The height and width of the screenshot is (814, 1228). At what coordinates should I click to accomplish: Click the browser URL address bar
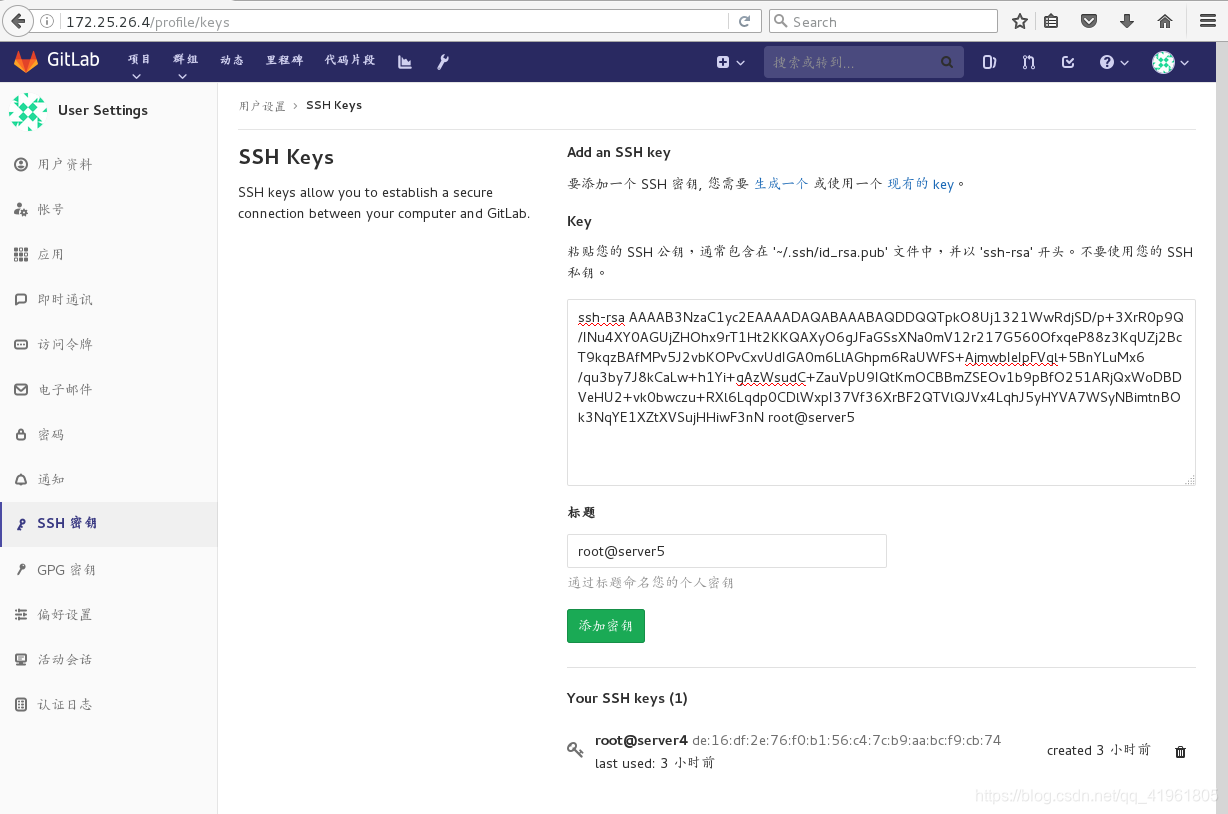click(395, 21)
